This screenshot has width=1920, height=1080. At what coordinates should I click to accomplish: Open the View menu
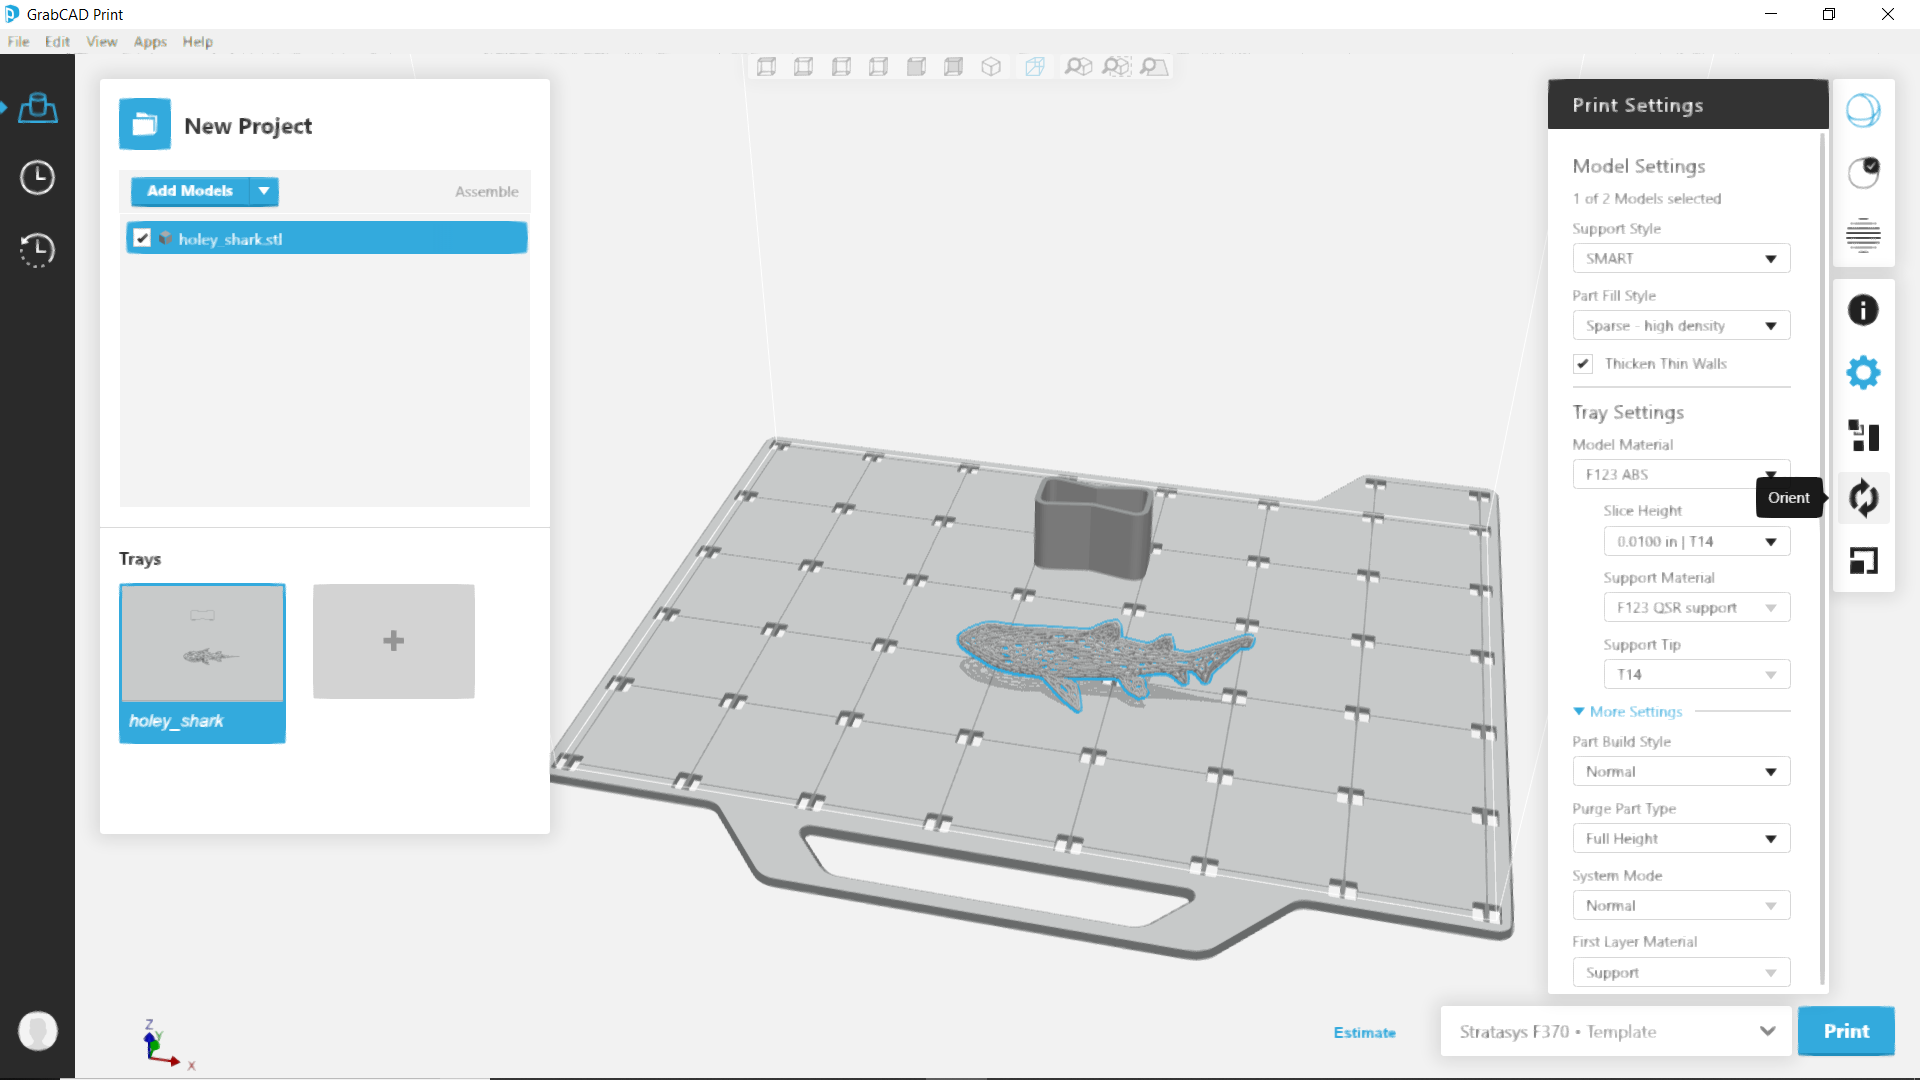[102, 42]
